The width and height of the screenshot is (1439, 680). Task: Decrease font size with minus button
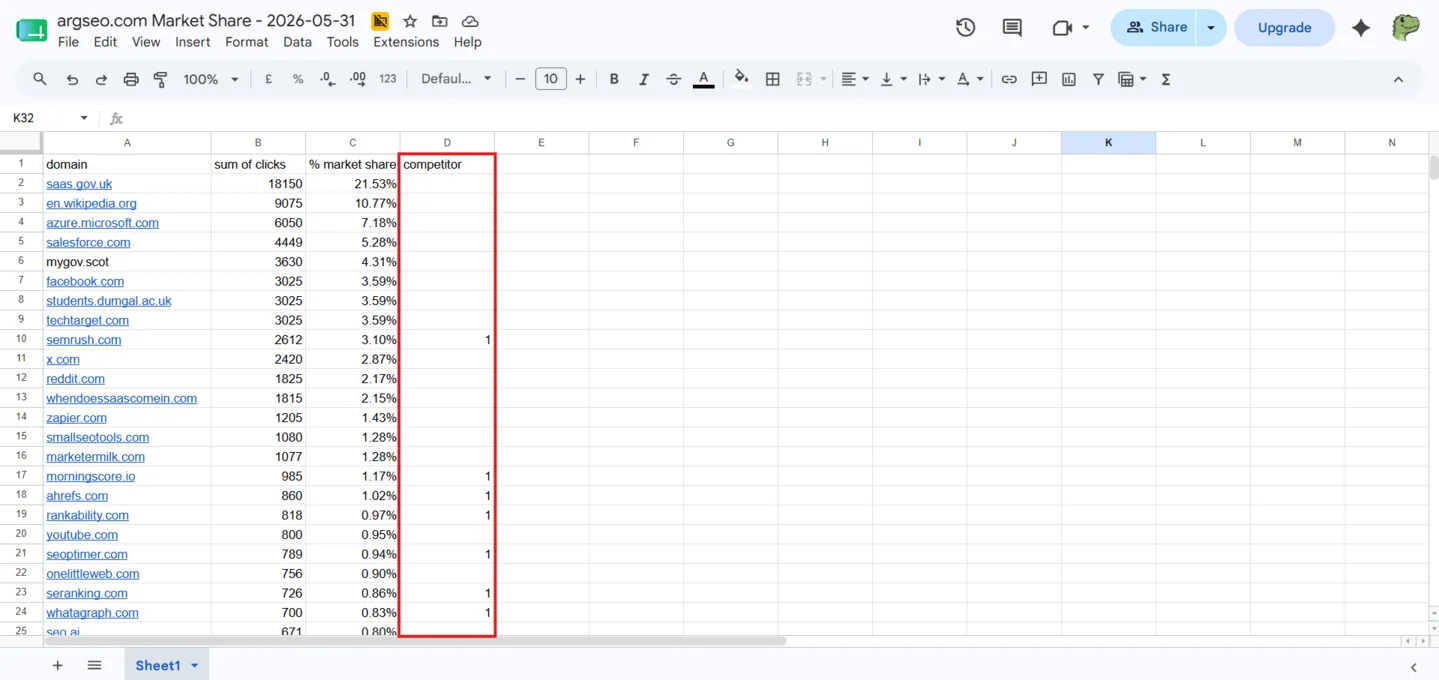click(520, 79)
